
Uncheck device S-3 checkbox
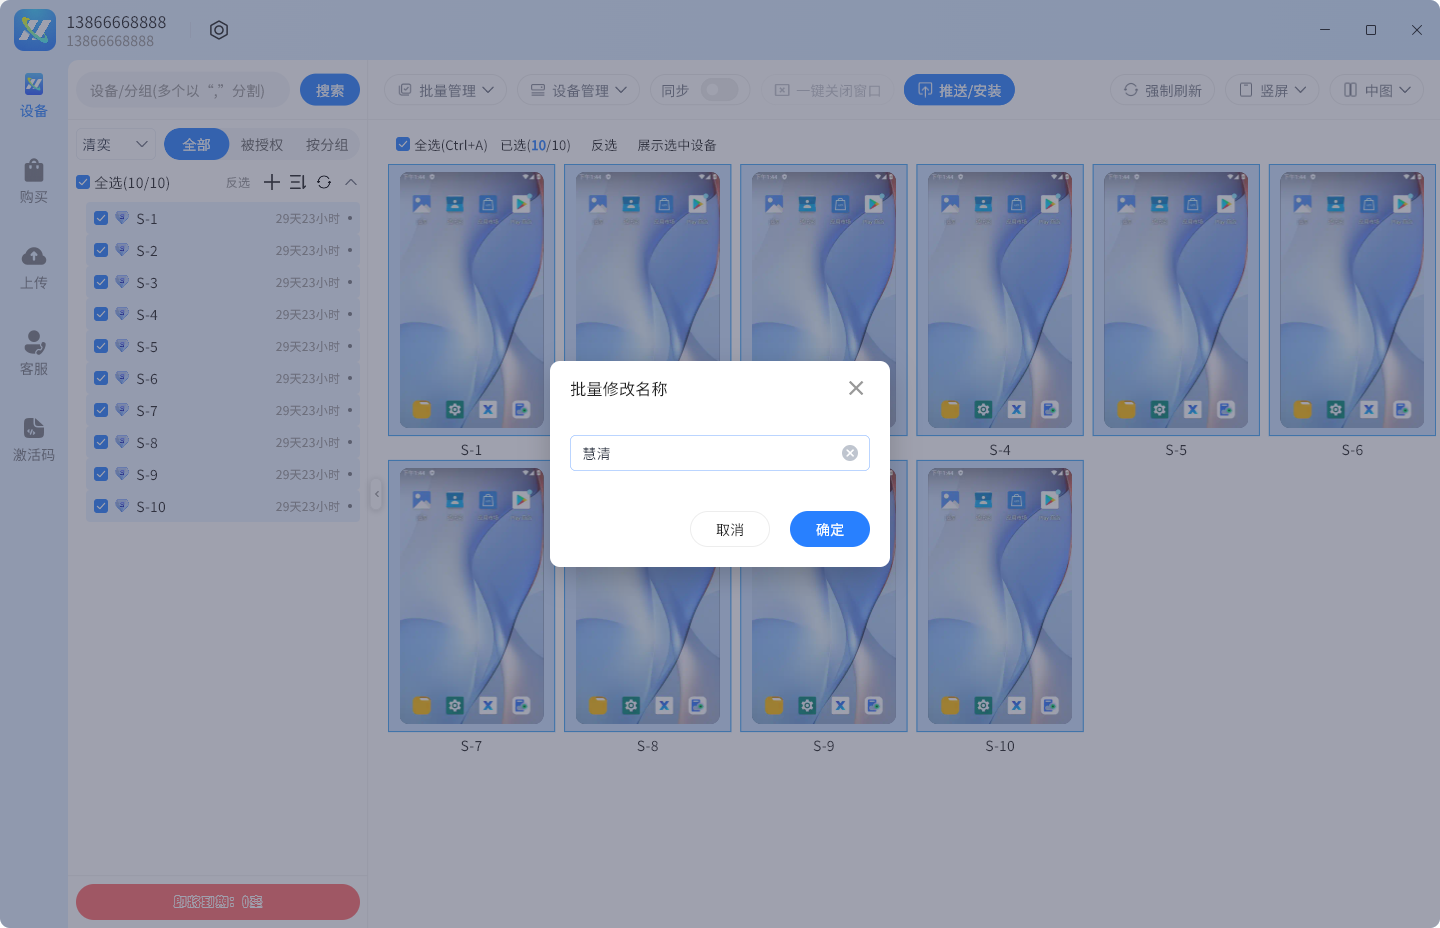point(101,282)
